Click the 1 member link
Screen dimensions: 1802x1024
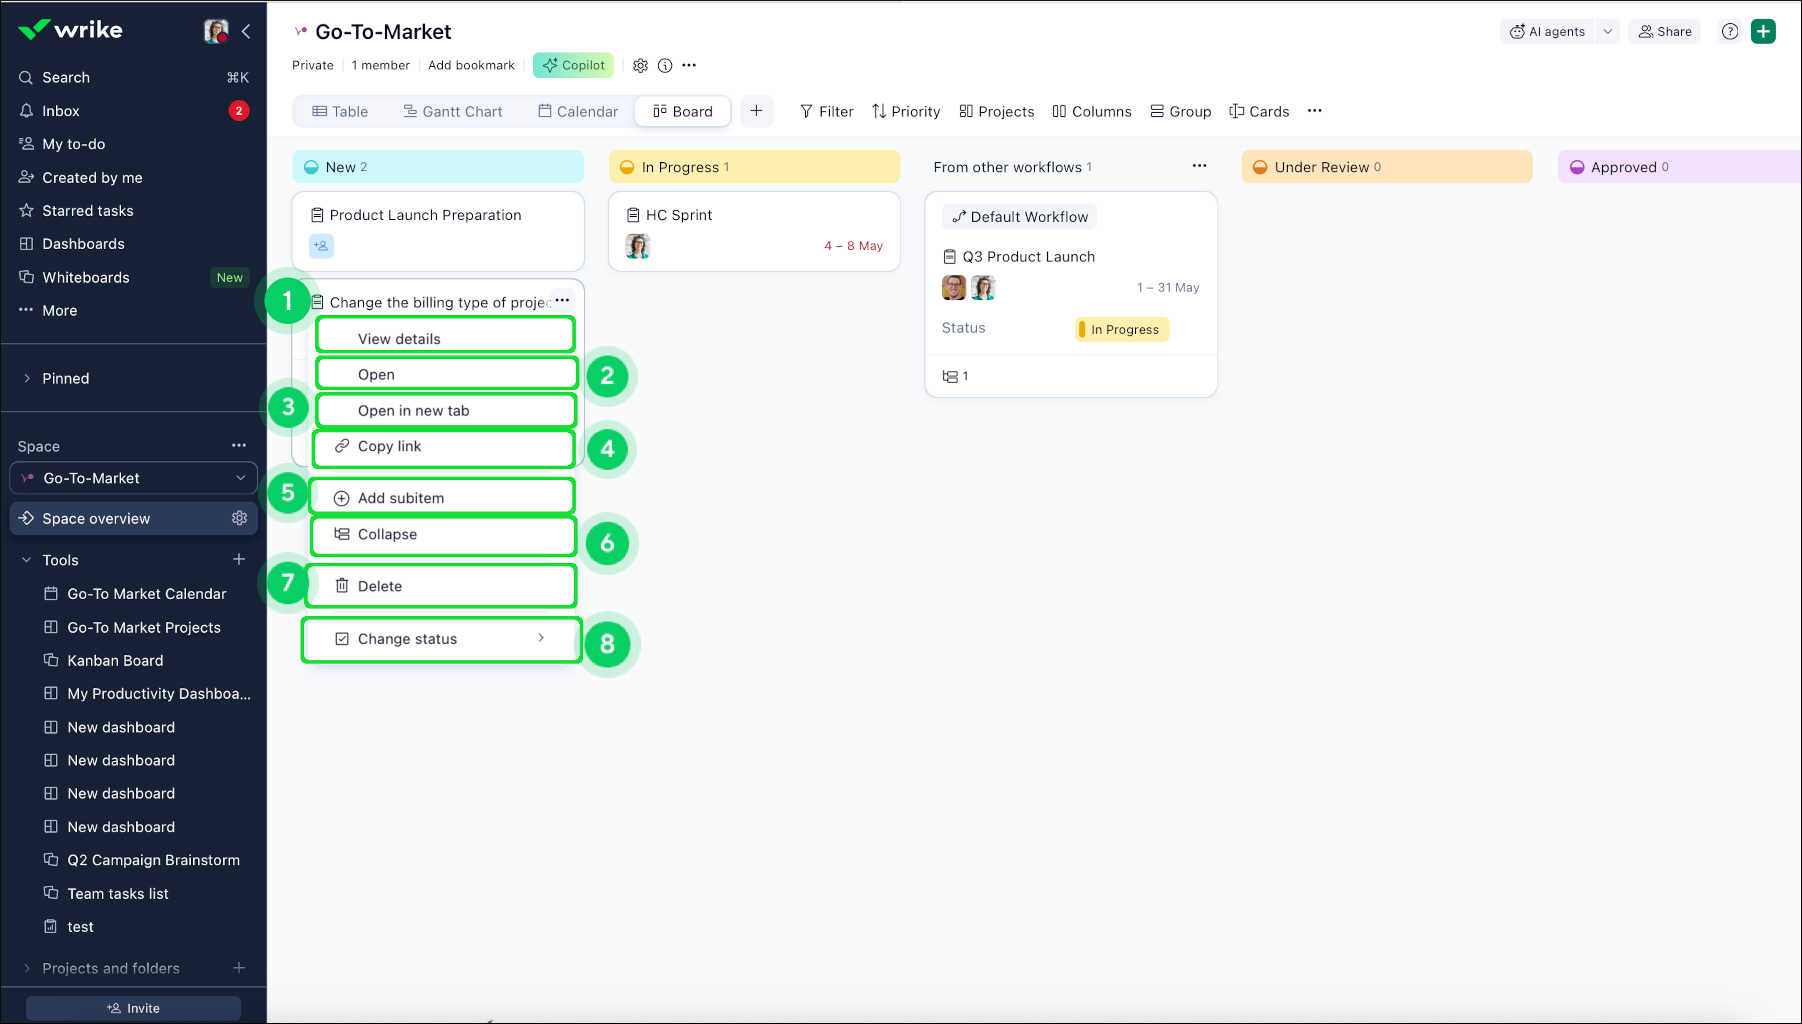[x=381, y=66]
